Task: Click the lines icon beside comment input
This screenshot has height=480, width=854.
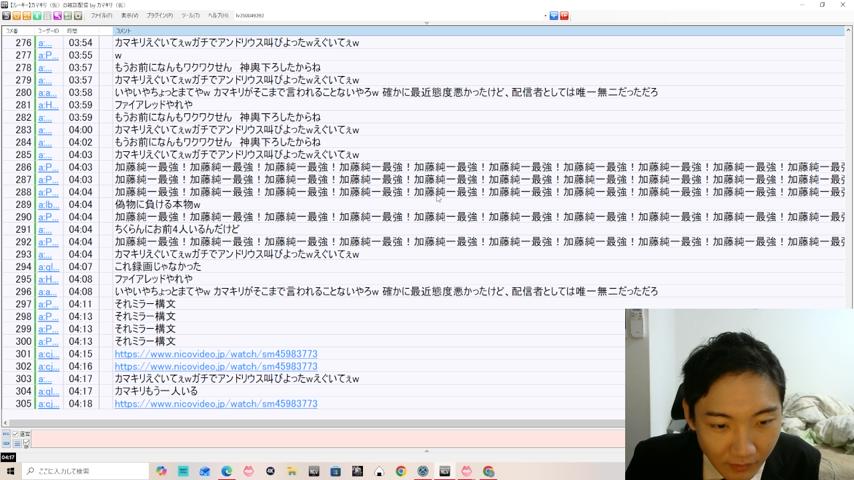Action: [x=17, y=443]
